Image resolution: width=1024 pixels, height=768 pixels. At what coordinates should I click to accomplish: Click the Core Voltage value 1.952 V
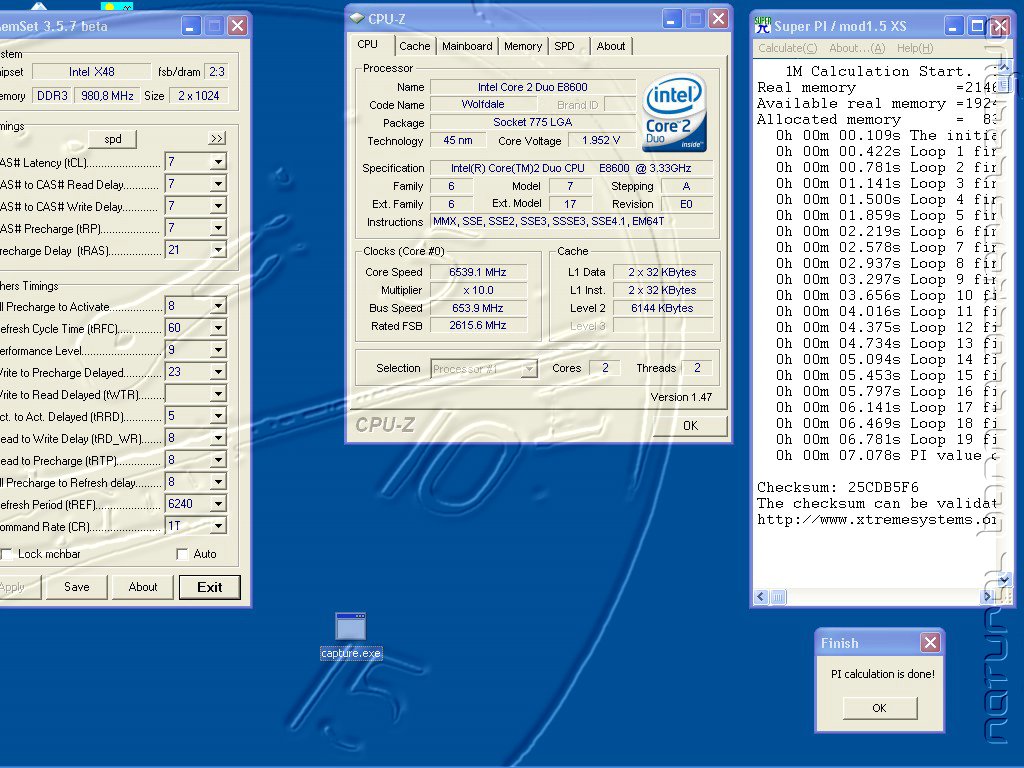(x=600, y=140)
